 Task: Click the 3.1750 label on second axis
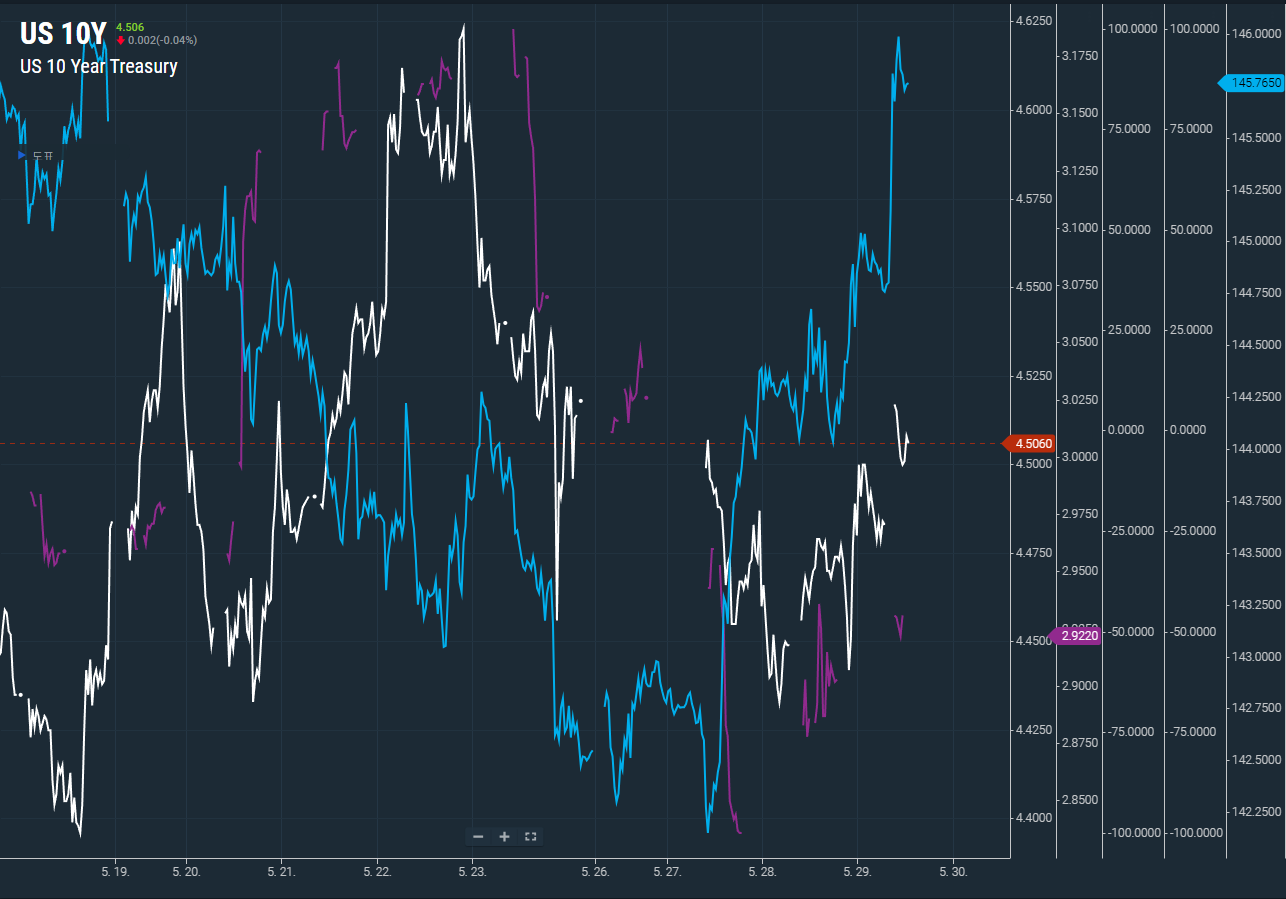click(1078, 55)
